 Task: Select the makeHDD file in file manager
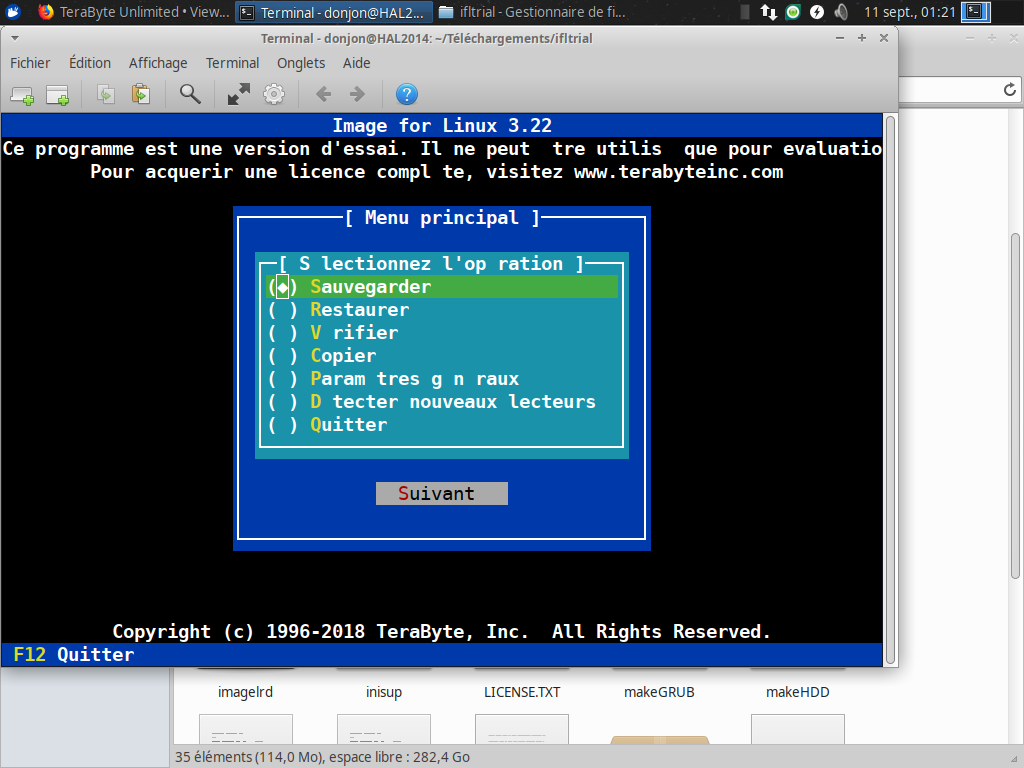coord(797,692)
